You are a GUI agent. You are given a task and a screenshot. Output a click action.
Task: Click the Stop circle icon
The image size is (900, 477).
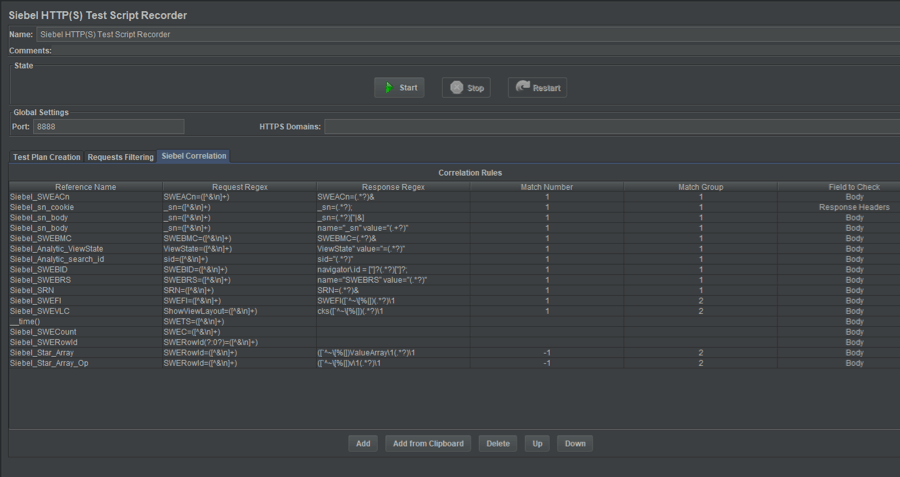pos(456,87)
